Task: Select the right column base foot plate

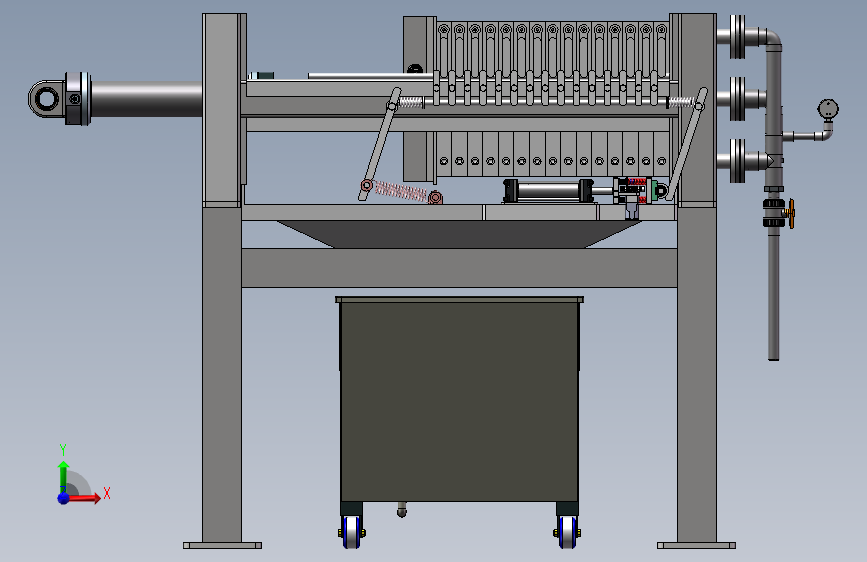Action: pyautogui.click(x=696, y=545)
